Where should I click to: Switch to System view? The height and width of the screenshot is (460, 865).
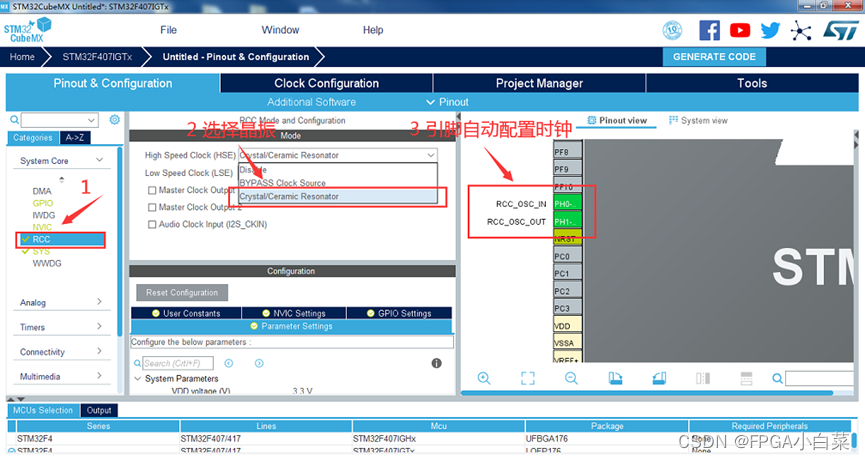(x=698, y=120)
